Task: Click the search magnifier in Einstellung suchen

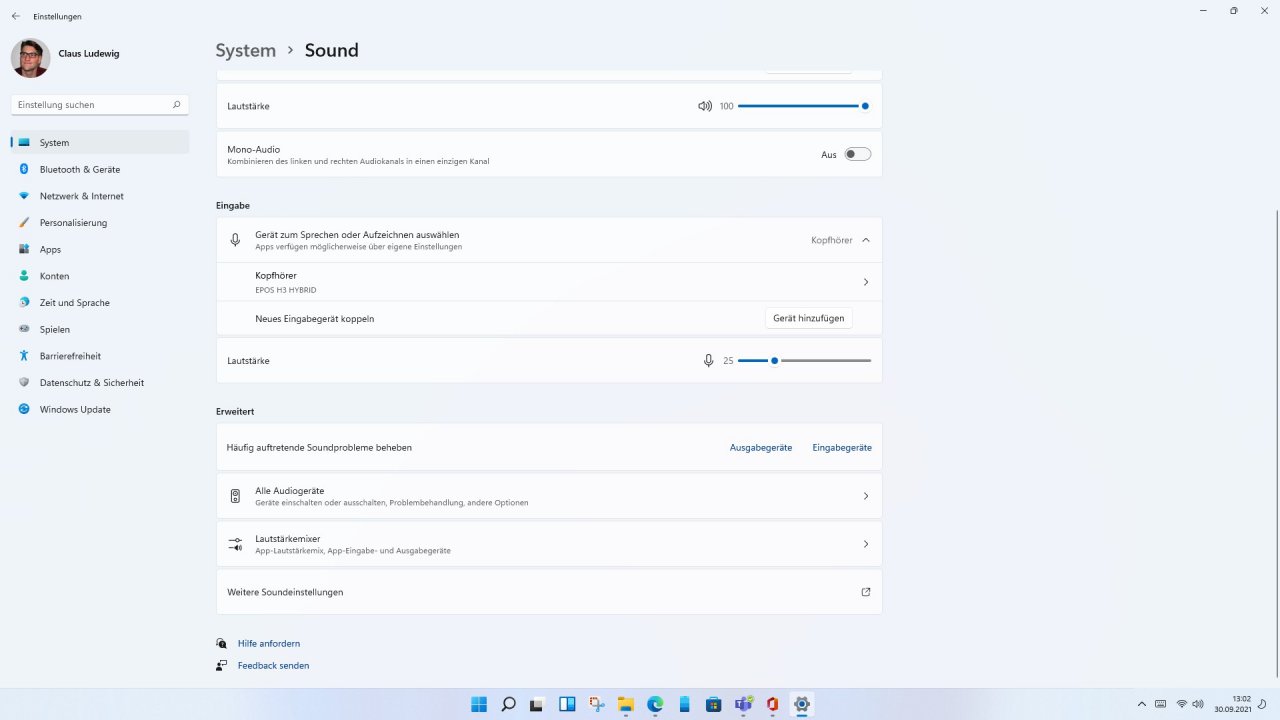Action: pos(176,104)
